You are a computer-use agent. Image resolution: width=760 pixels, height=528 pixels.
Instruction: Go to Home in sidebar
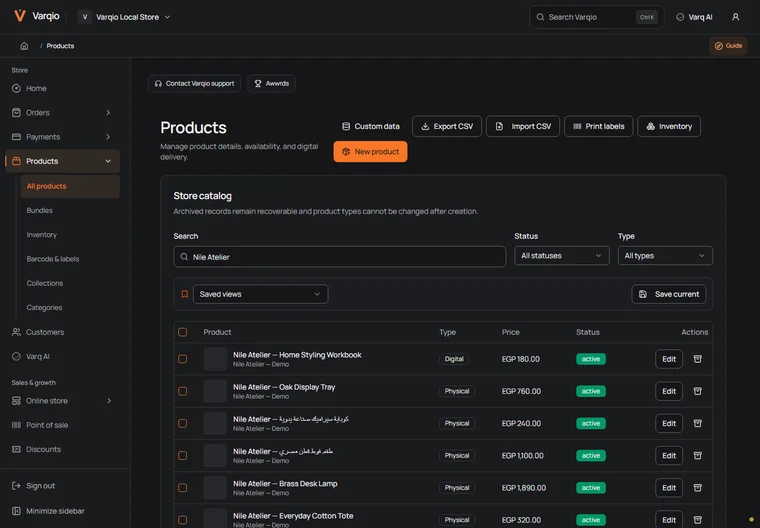(x=62, y=88)
